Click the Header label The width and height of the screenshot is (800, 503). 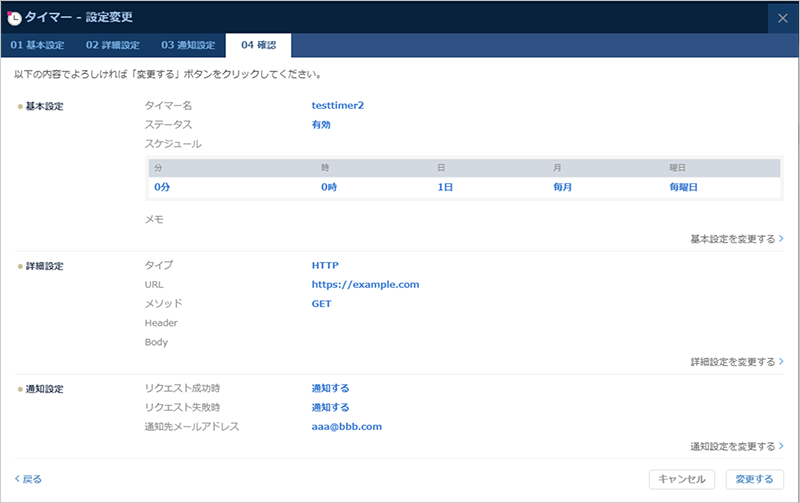[161, 323]
